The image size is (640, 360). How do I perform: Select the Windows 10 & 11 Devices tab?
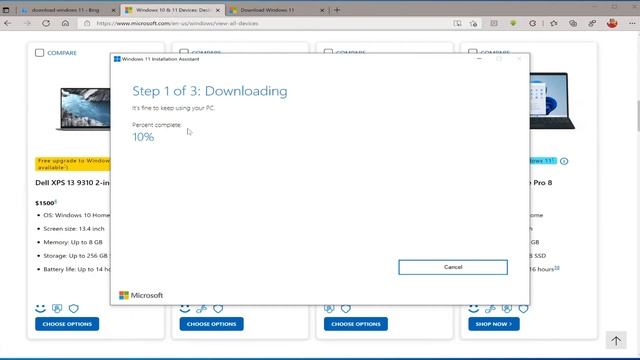click(172, 10)
